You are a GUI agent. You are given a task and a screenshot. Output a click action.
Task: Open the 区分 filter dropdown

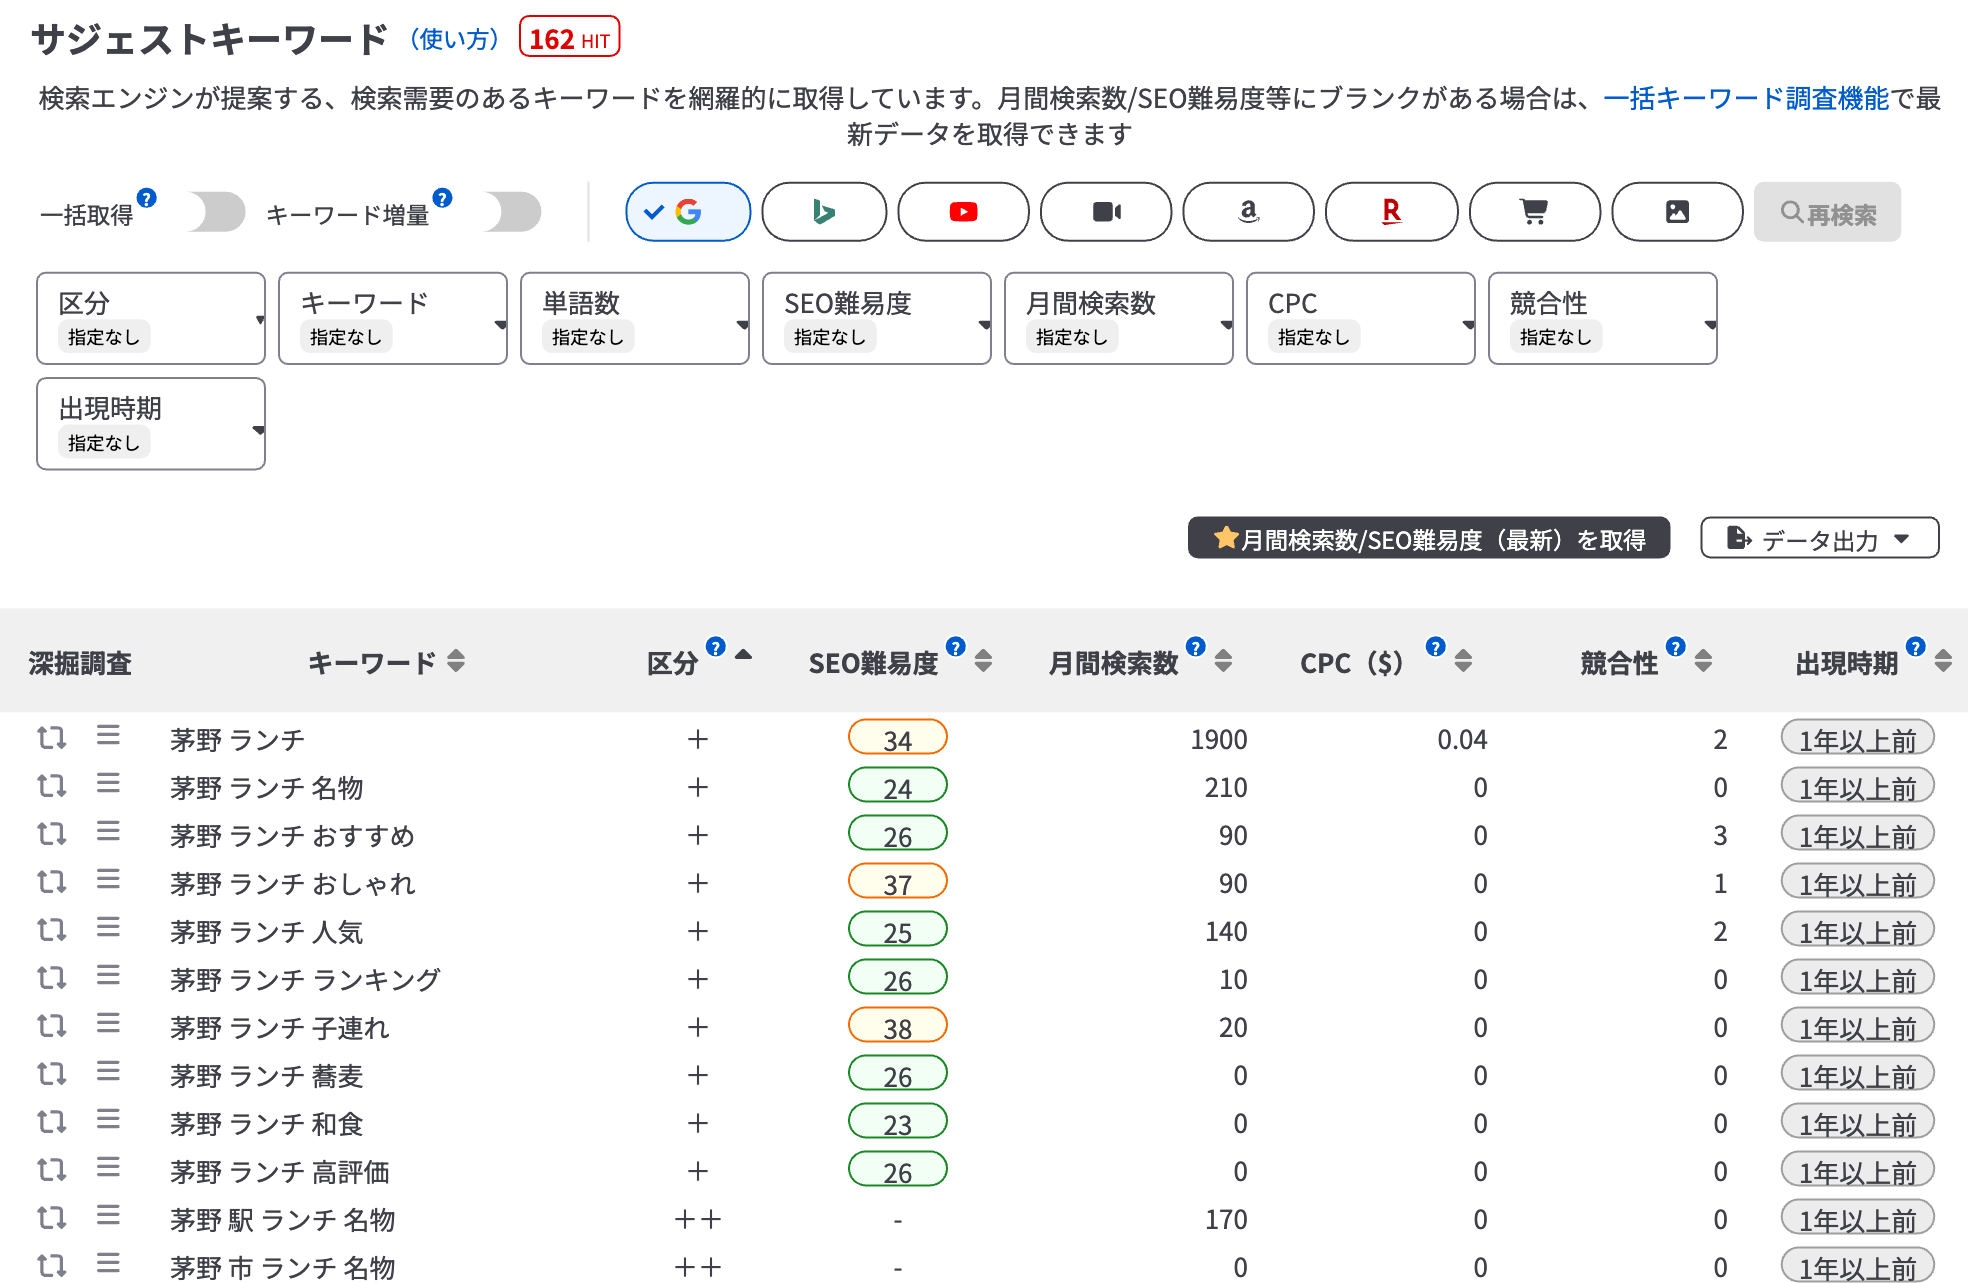[x=151, y=319]
